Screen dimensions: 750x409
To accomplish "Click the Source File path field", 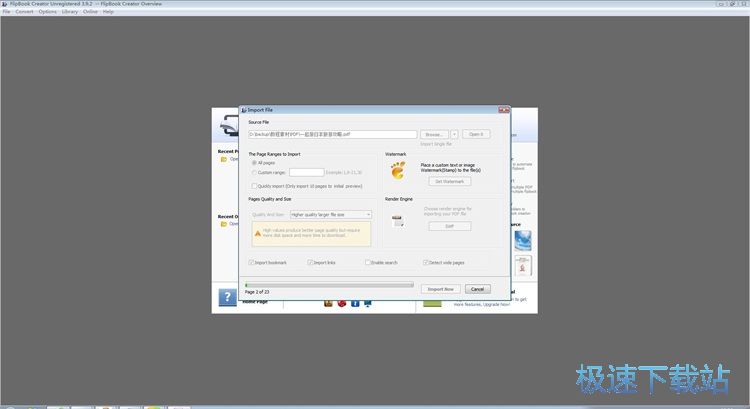I will [332, 134].
